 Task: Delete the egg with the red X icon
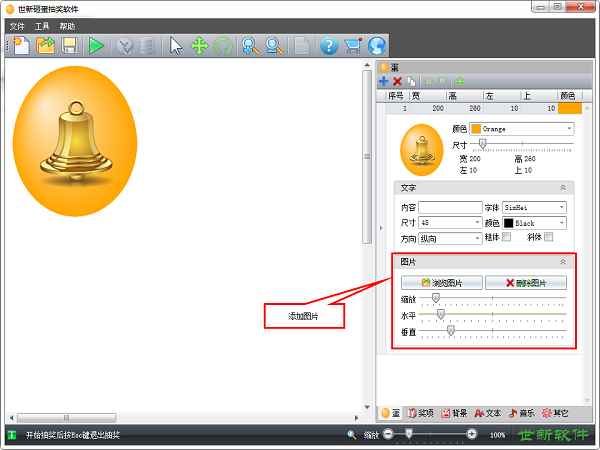398,81
